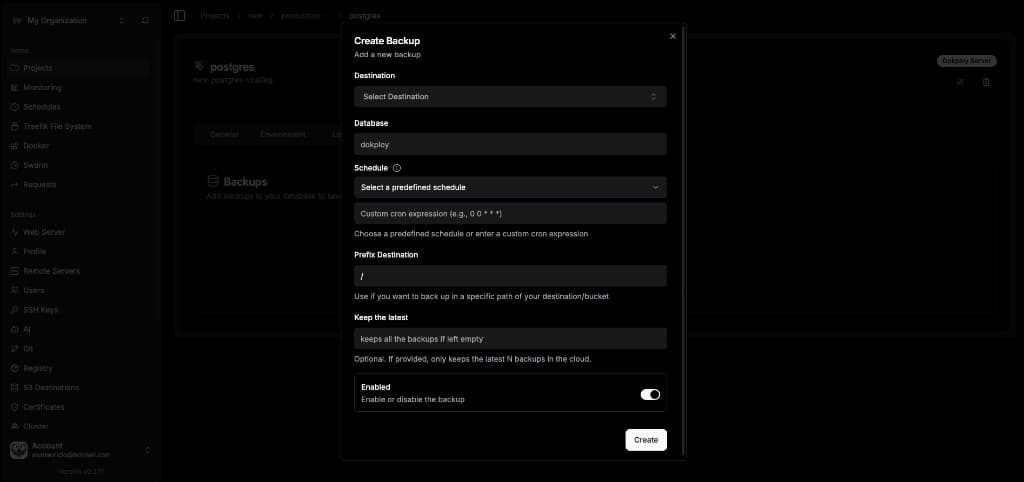The height and width of the screenshot is (482, 1024).
Task: Expand the Account menu chevron
Action: (x=148, y=450)
